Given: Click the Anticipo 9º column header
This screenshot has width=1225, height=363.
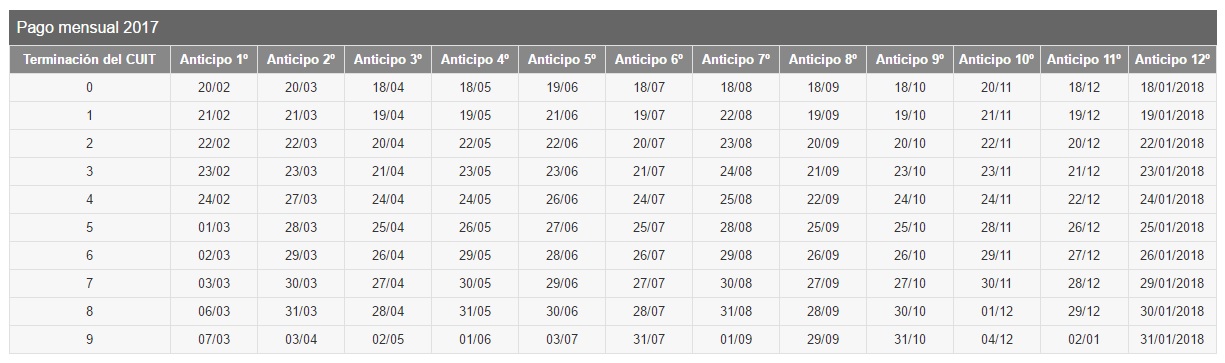Looking at the screenshot, I should (910, 60).
